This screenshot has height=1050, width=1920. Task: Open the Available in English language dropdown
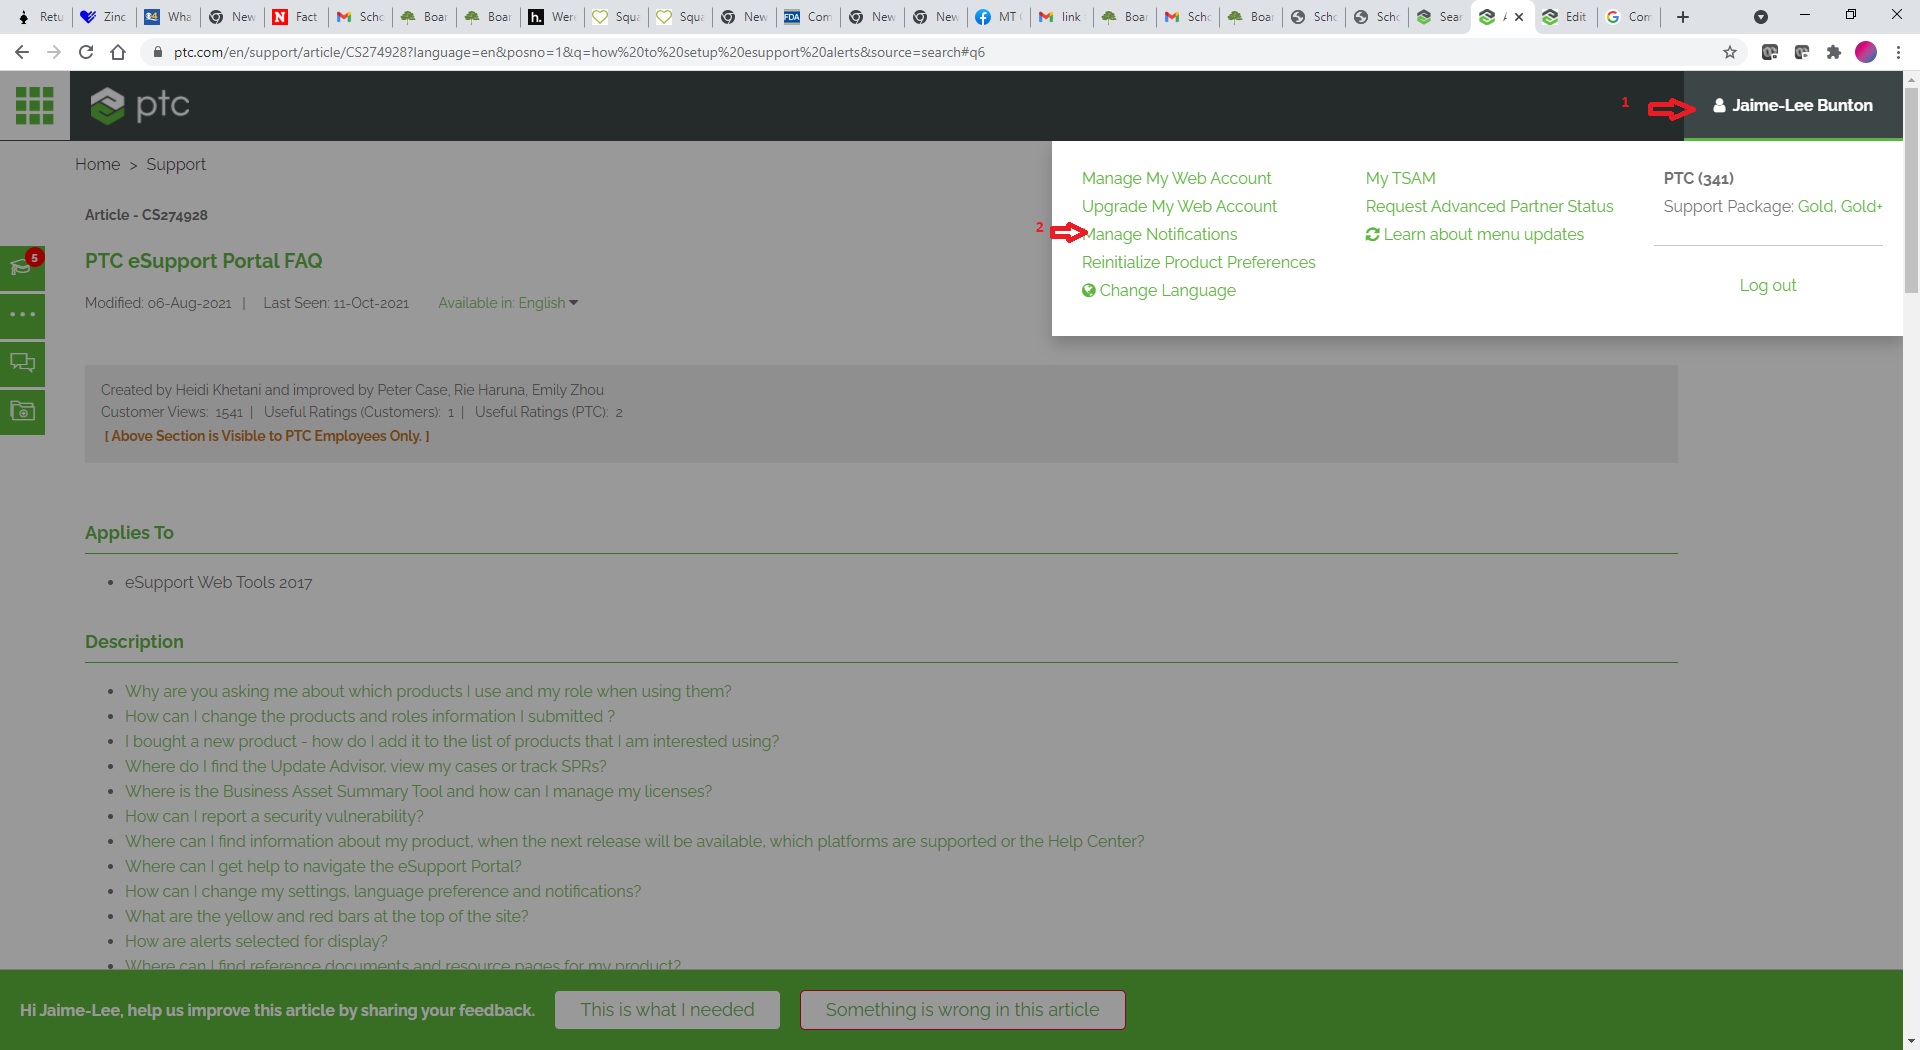[508, 302]
